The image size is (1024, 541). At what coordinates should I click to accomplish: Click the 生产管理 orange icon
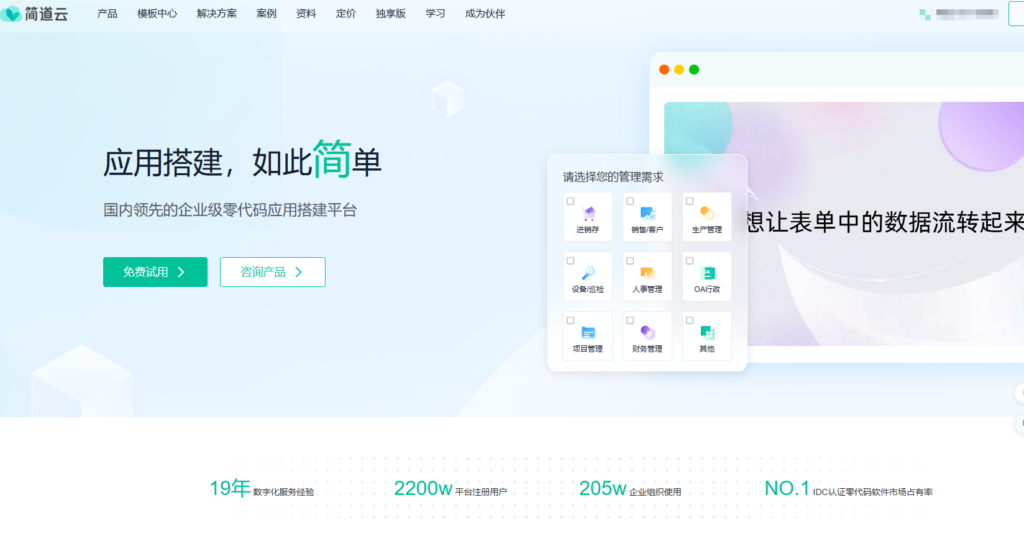click(707, 213)
